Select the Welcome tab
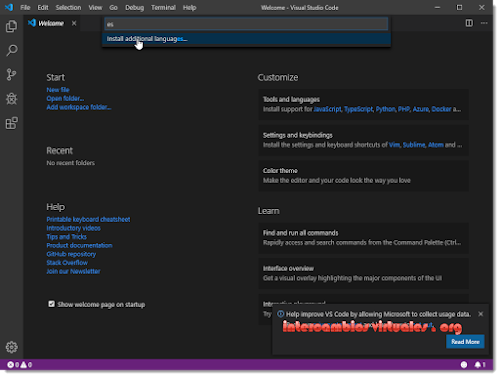This screenshot has height=377, width=500. tap(51, 23)
